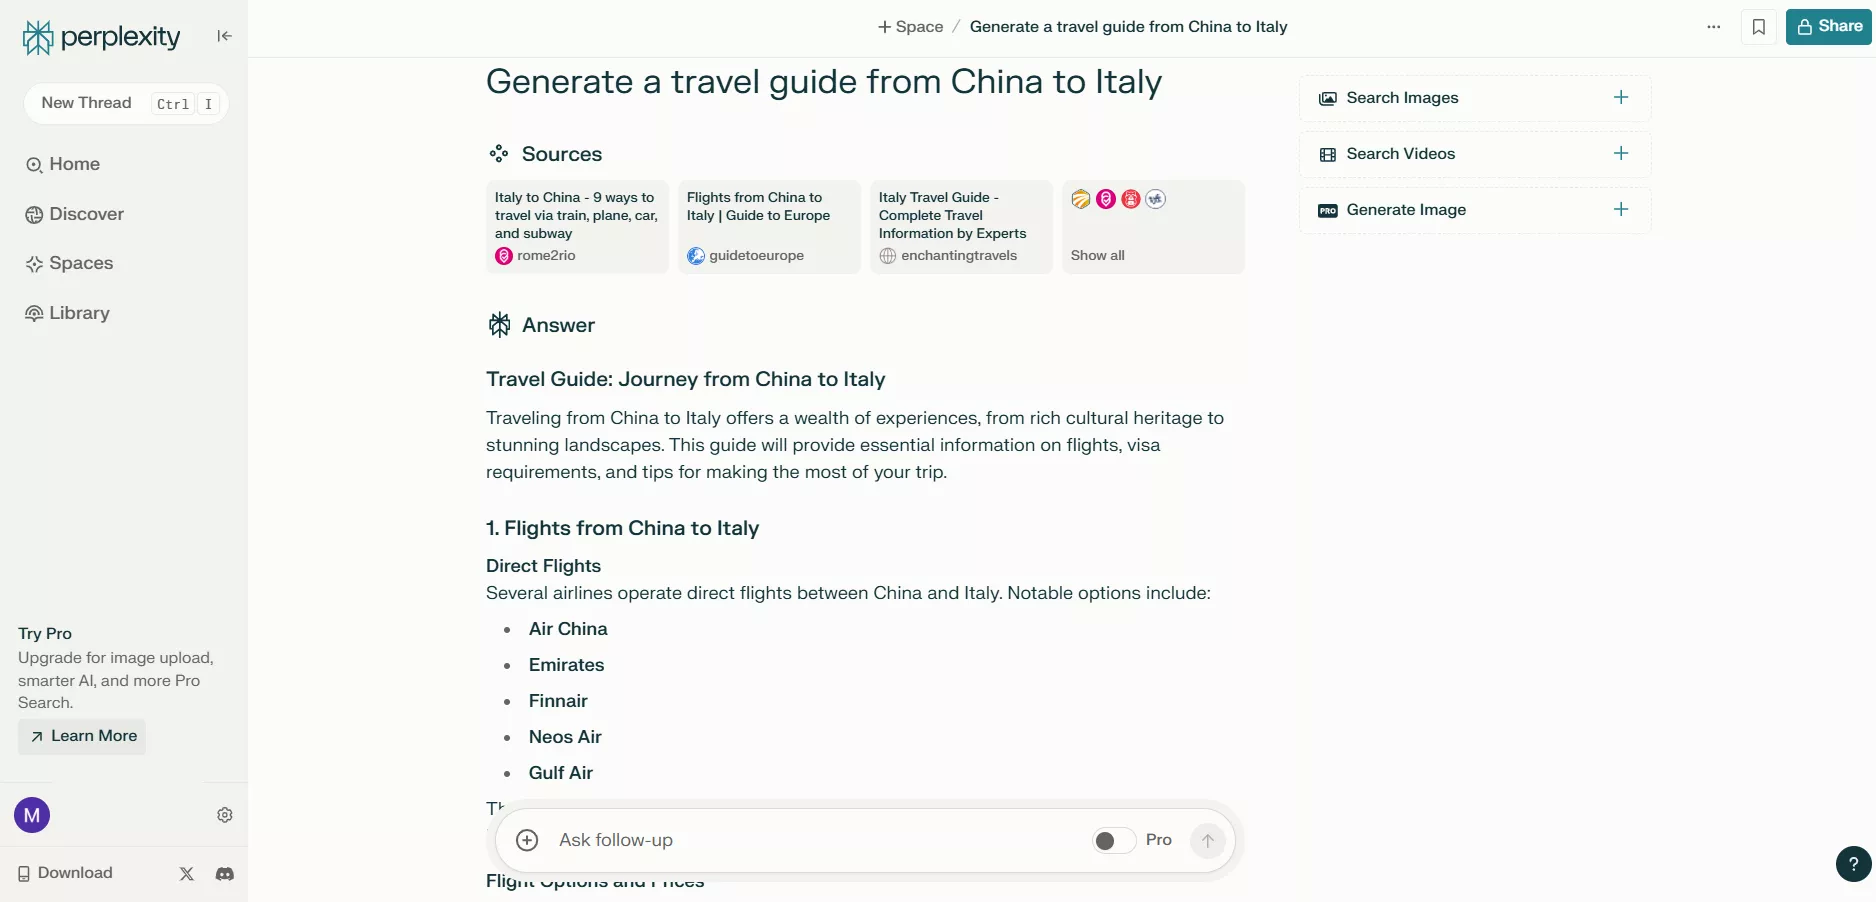Viewport: 1876px width, 902px height.
Task: Open the three-dot thread options menu
Action: tap(1714, 27)
